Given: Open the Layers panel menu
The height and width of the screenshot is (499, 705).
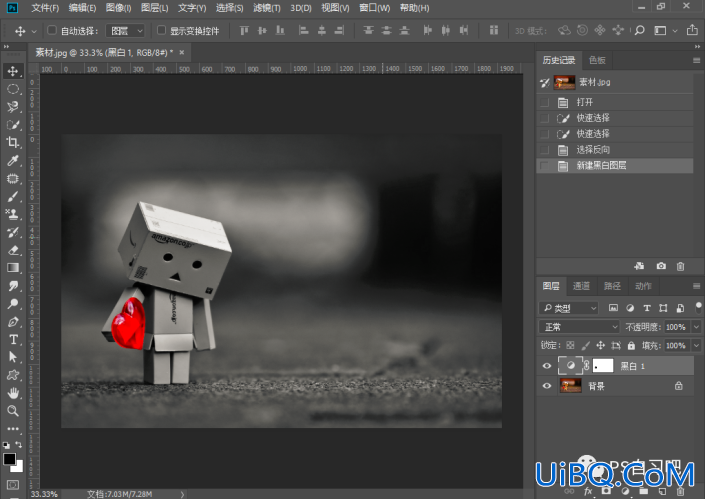Looking at the screenshot, I should (696, 286).
